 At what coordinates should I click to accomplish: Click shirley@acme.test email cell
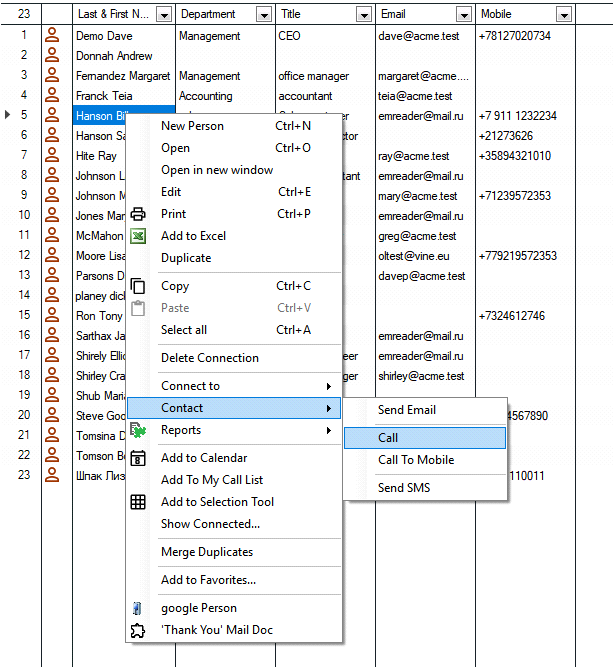pos(425,376)
